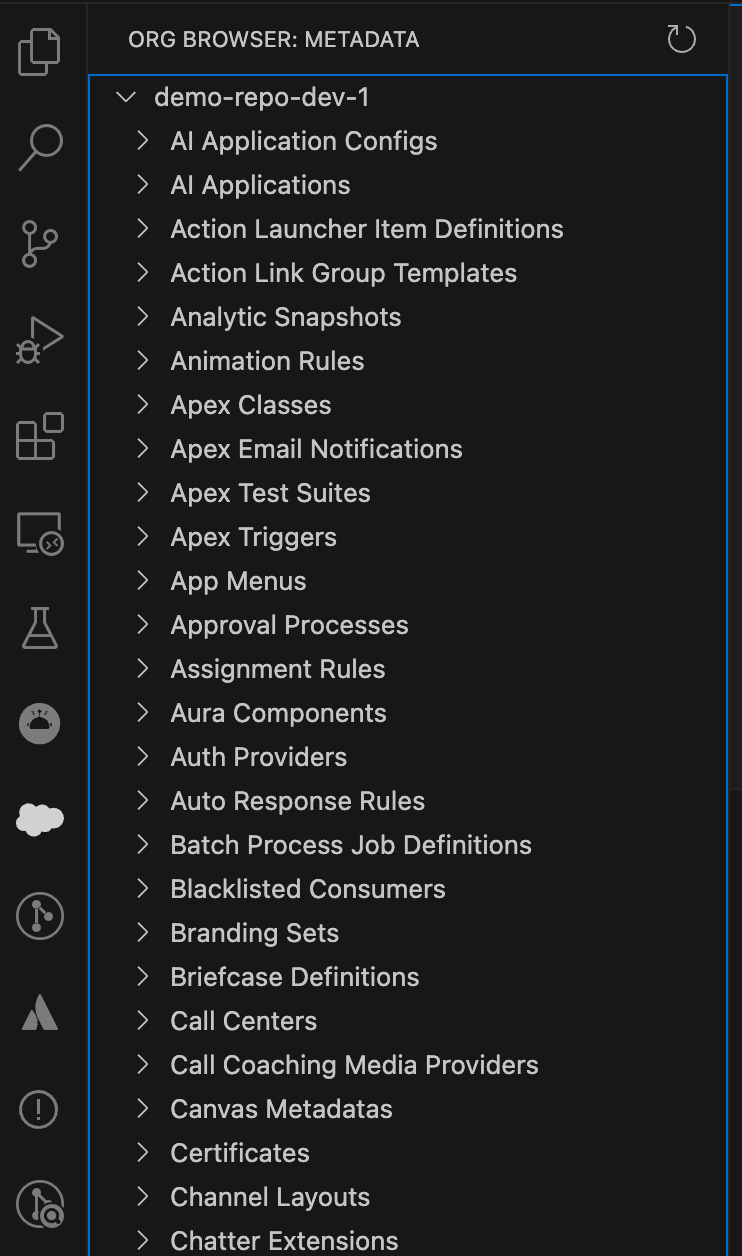Select the Auto Response Rules row

point(408,801)
